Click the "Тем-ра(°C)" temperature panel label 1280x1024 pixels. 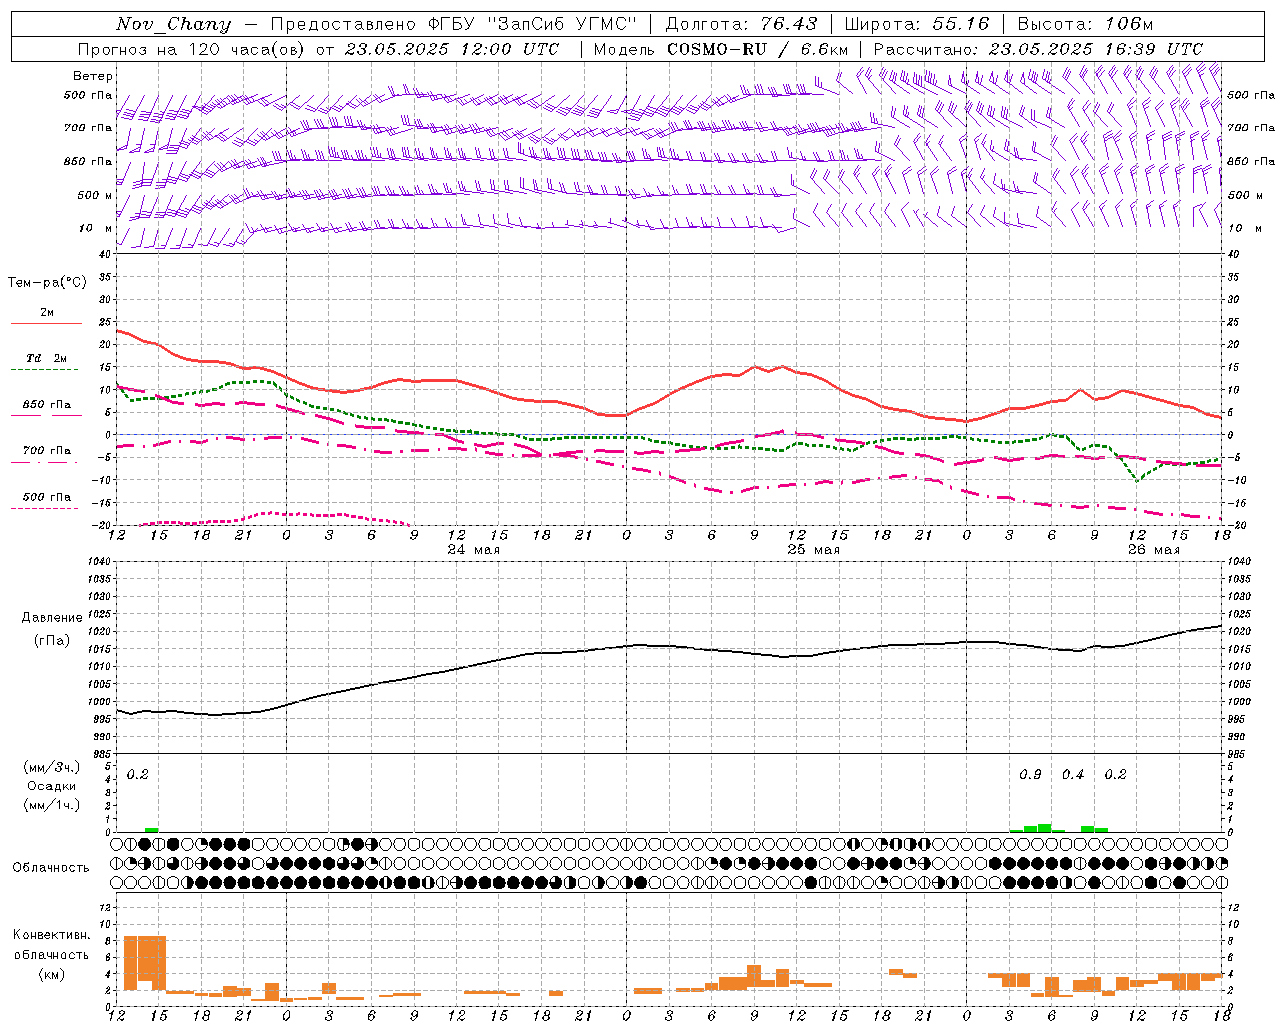coord(47,283)
